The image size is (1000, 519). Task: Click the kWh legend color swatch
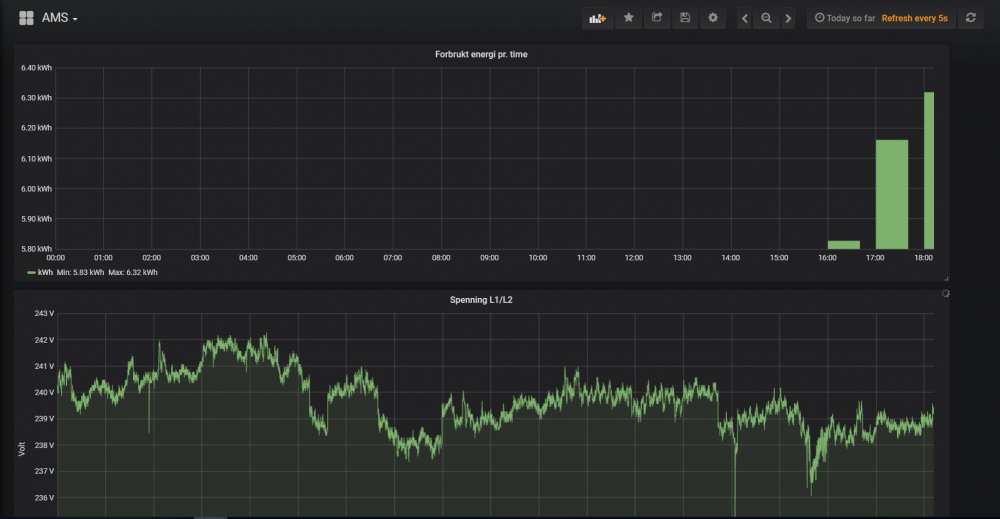tap(29, 272)
